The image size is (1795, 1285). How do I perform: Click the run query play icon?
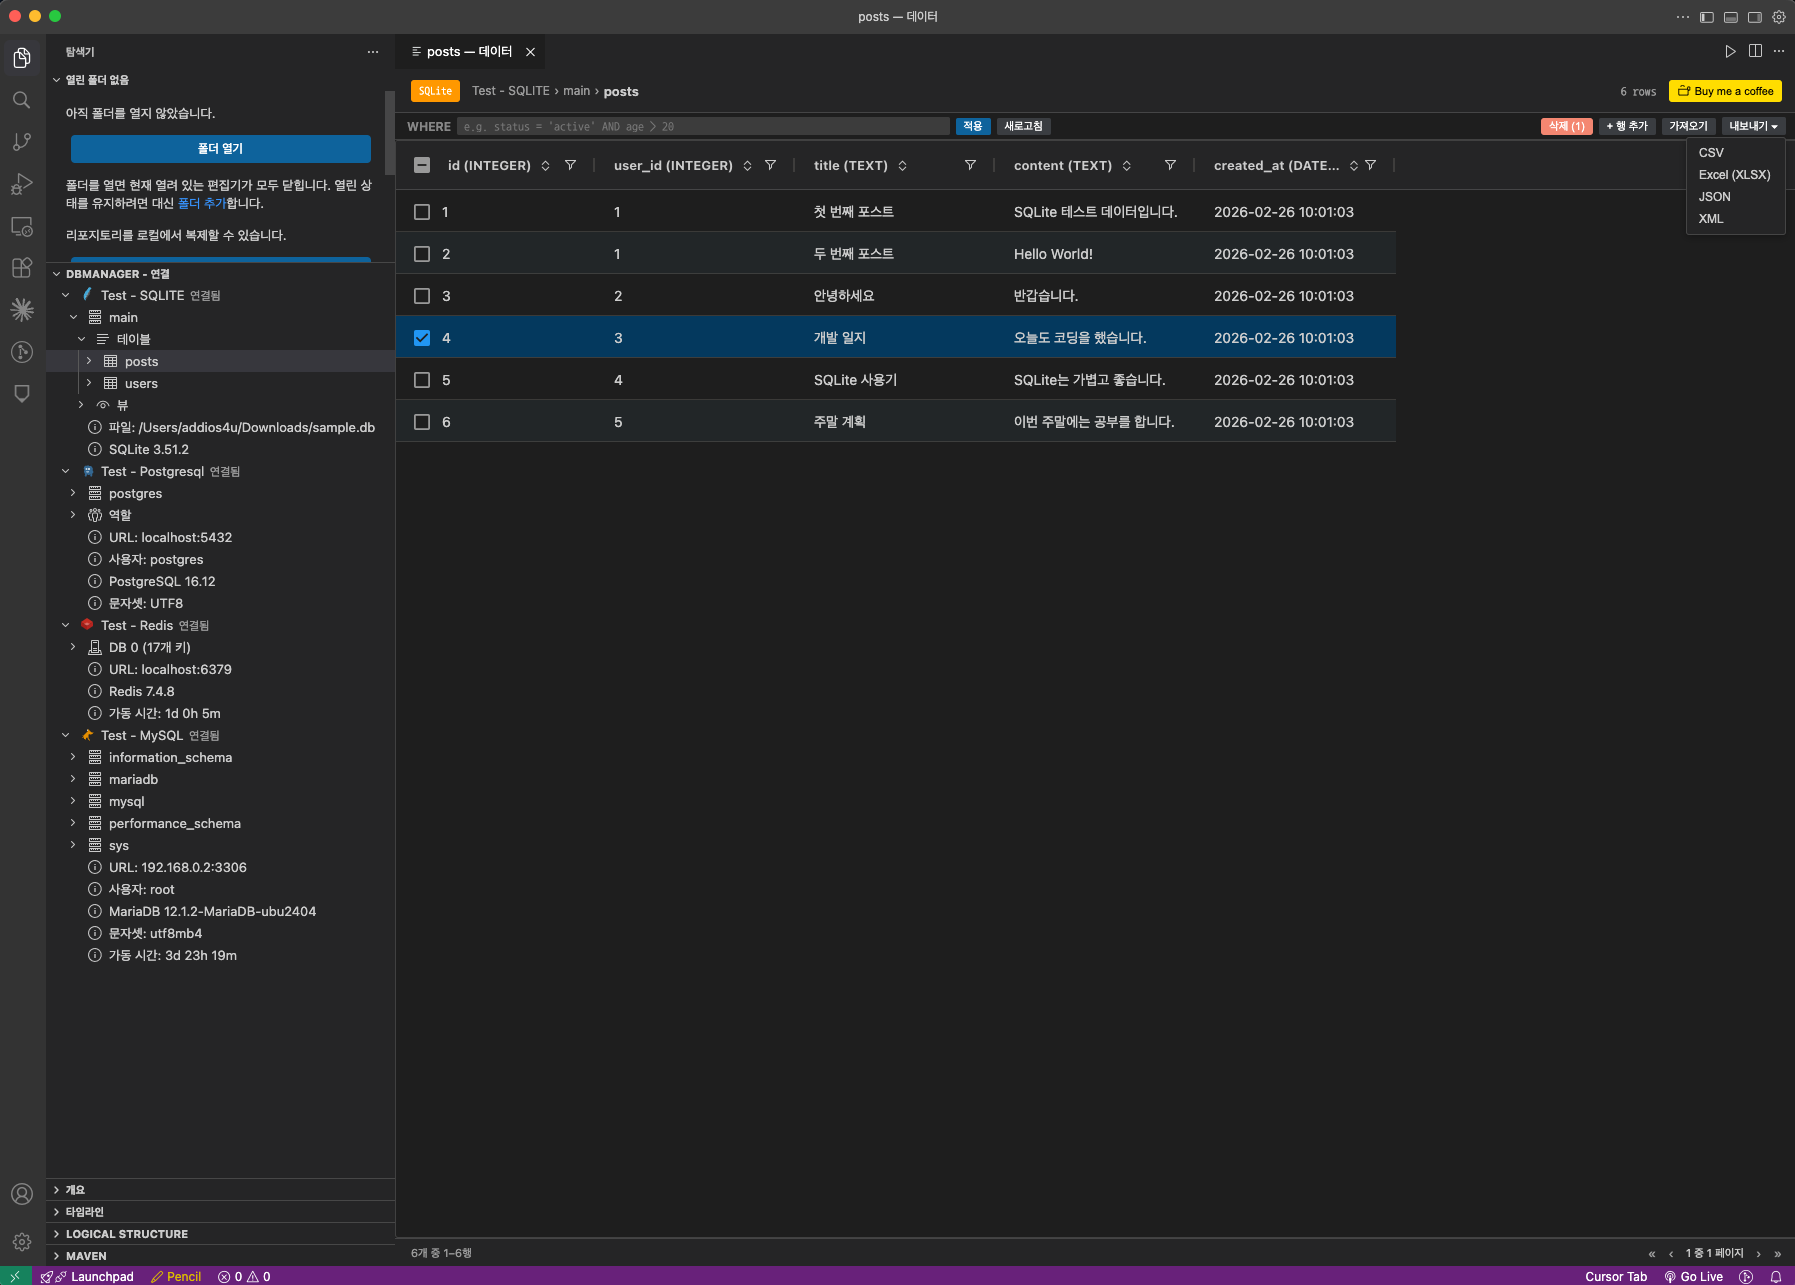pos(1729,51)
